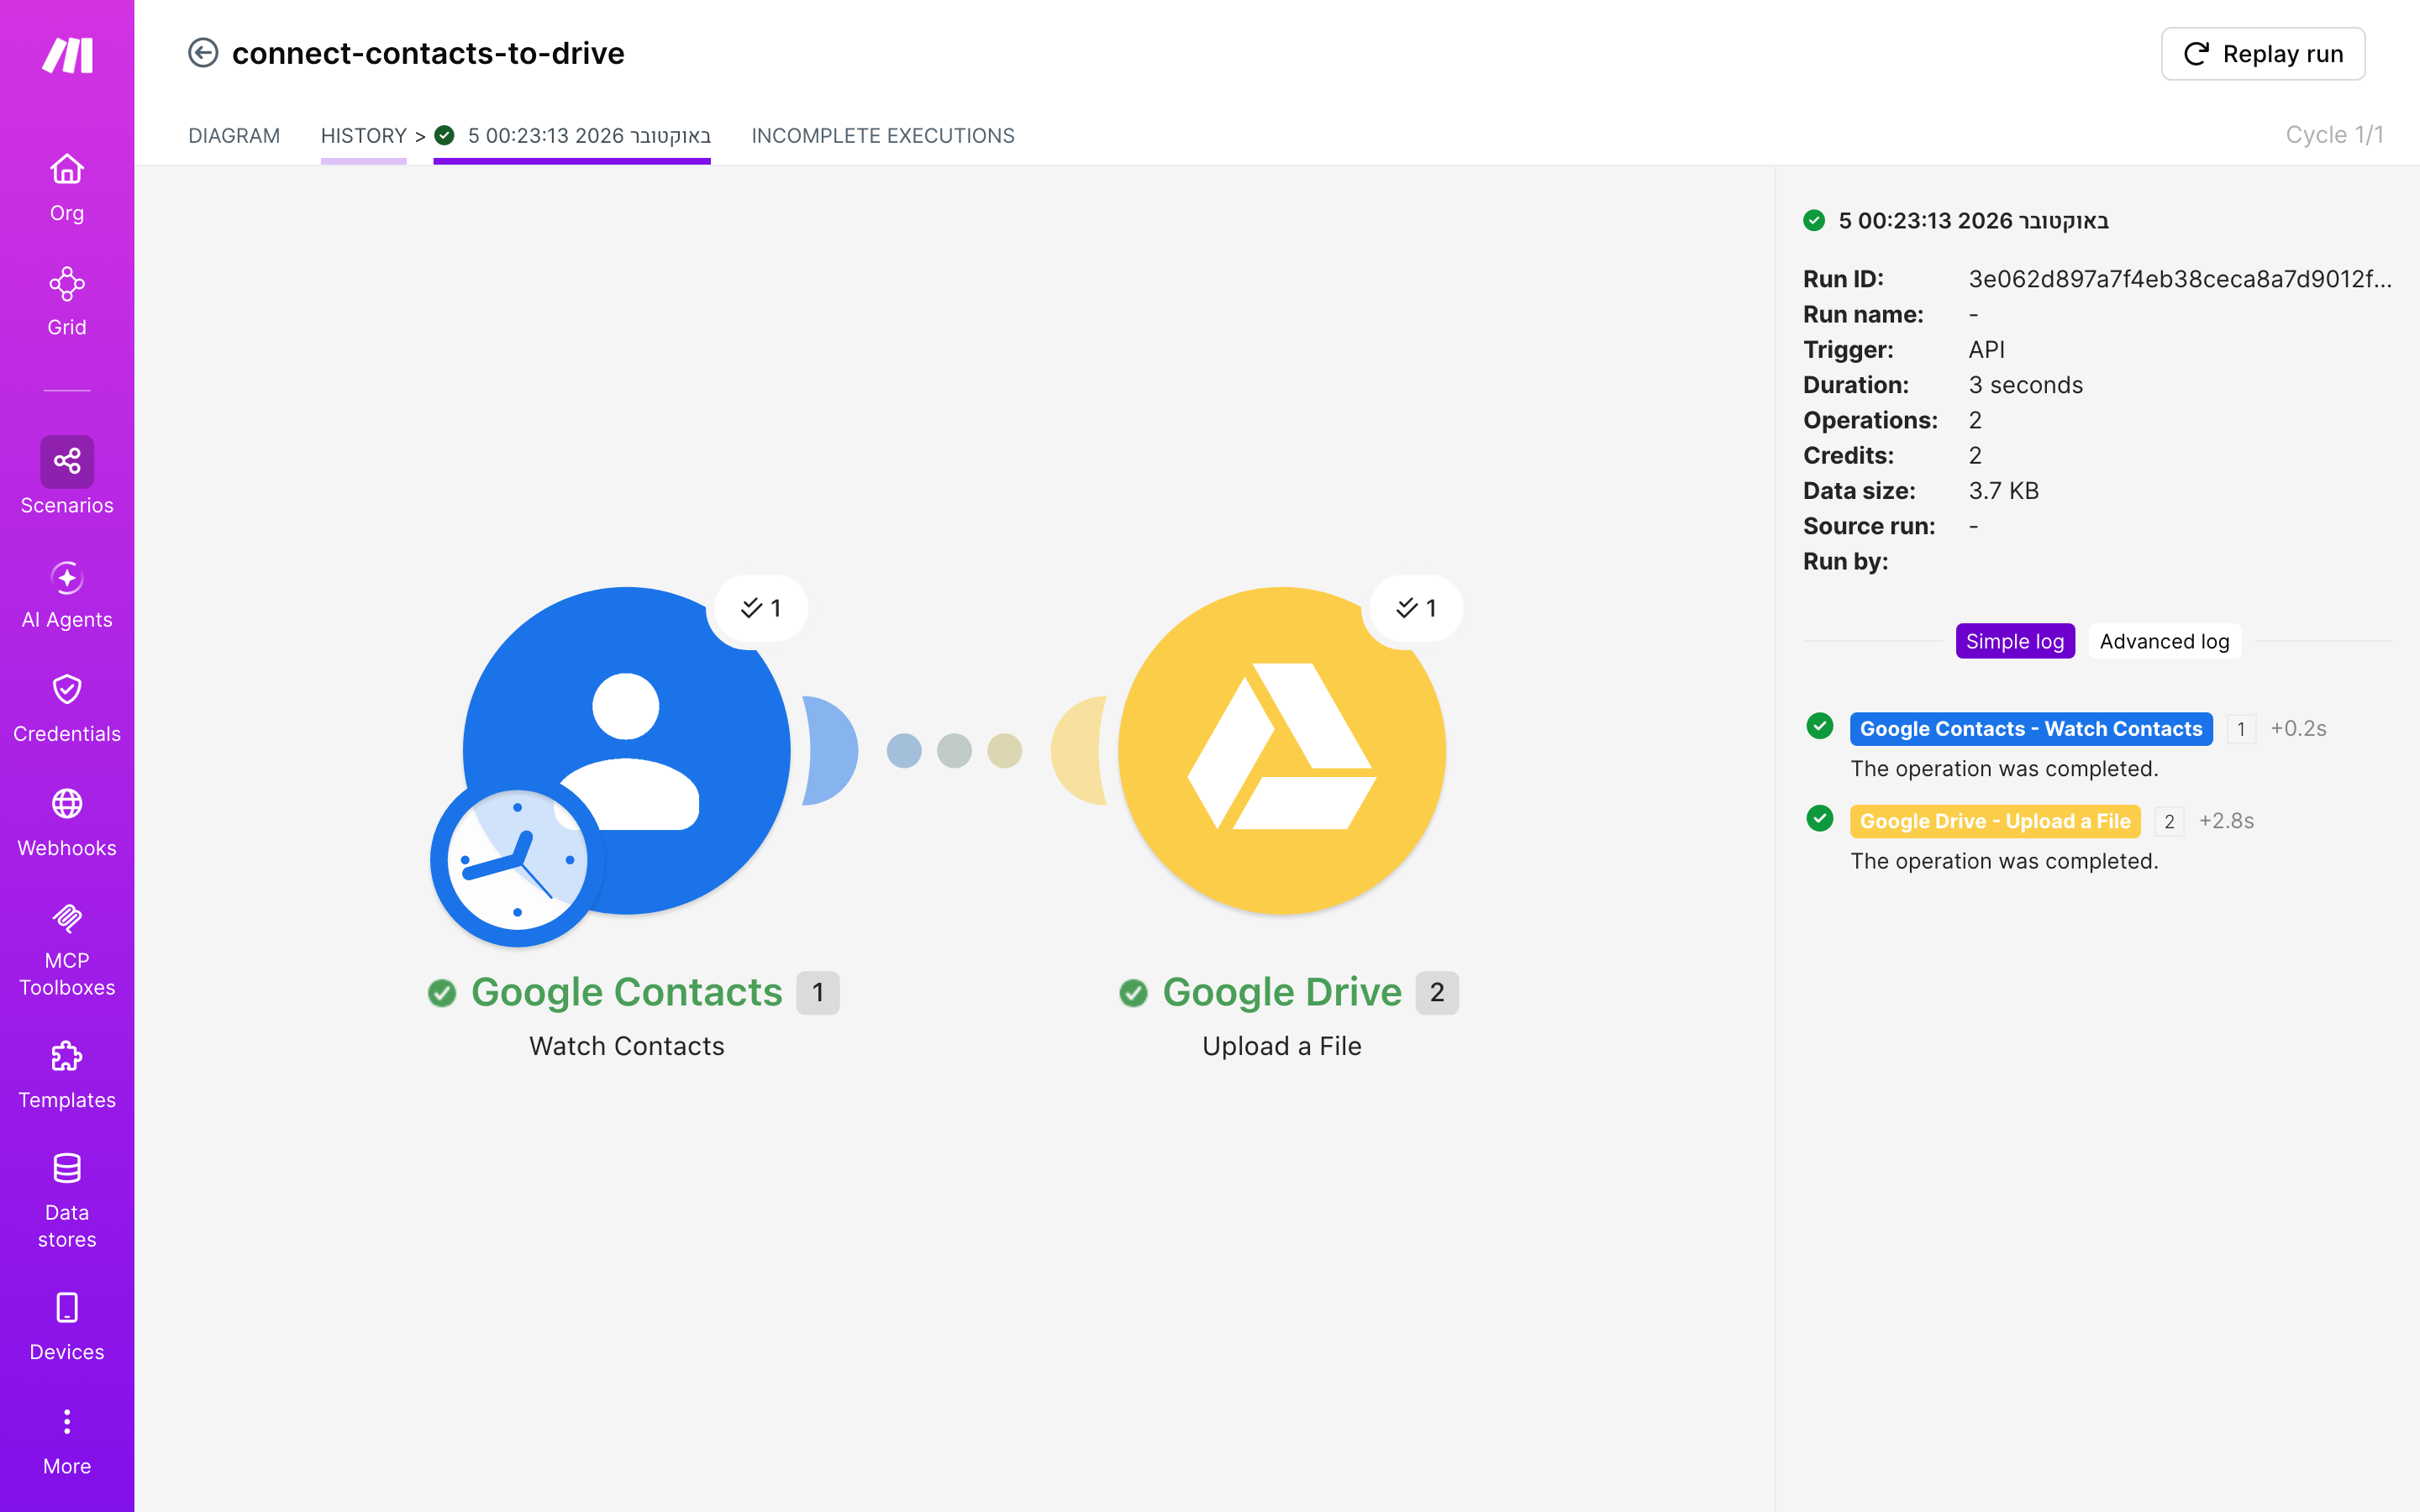The height and width of the screenshot is (1512, 2420).
Task: Go to the Scenarios section
Action: coord(67,476)
